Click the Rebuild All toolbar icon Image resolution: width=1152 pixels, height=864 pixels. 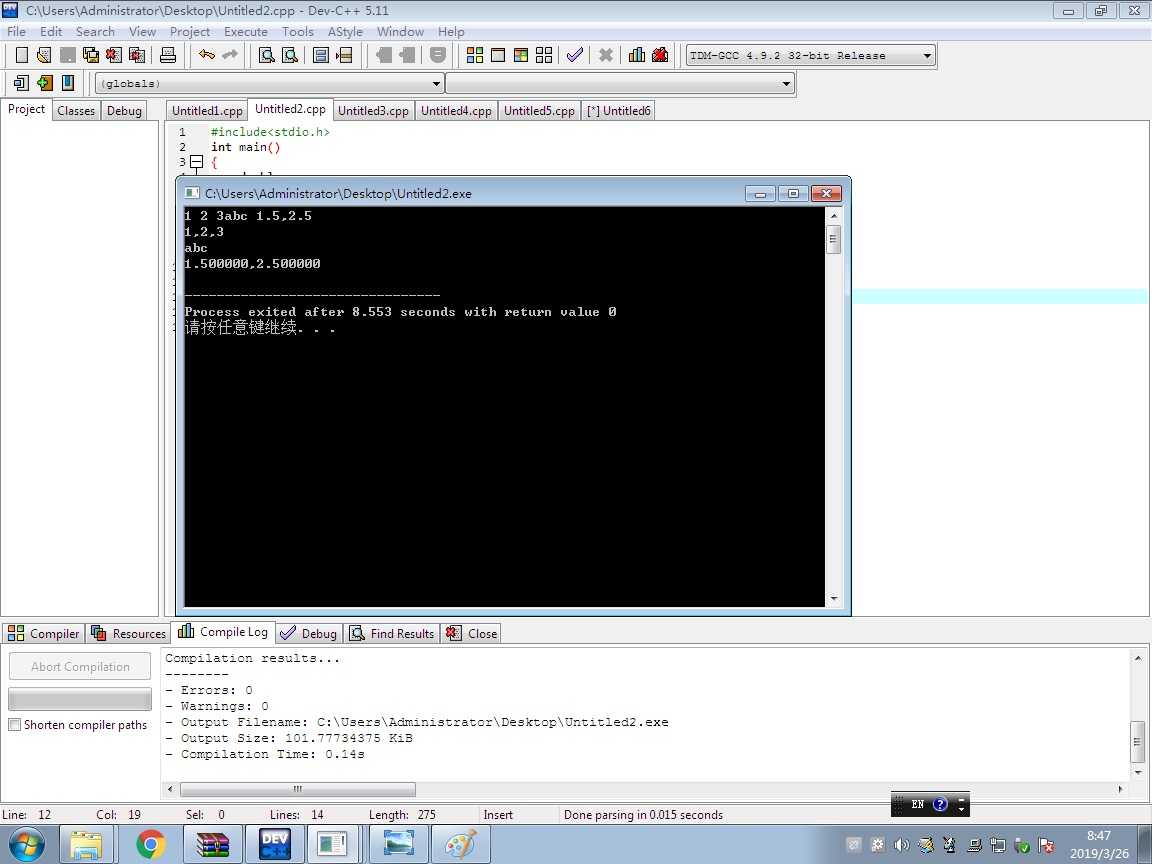(544, 55)
